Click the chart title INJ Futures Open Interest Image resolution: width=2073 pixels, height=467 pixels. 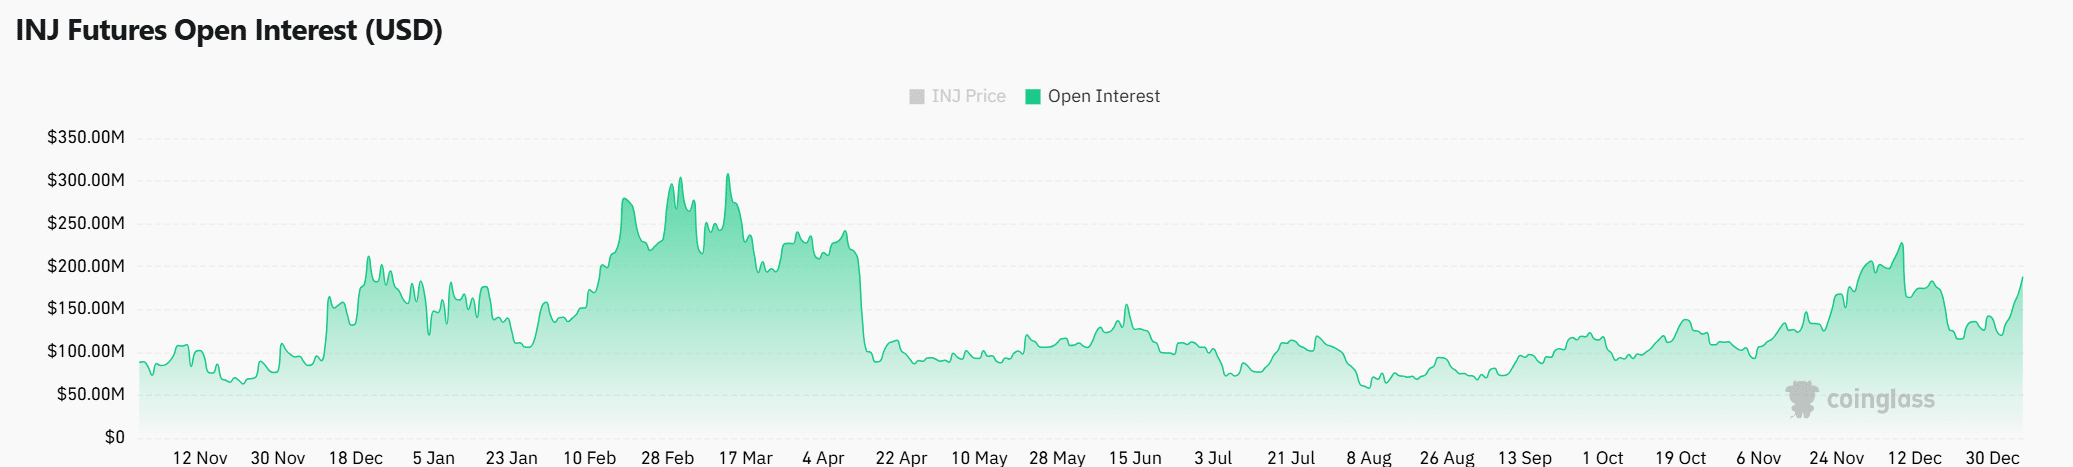(x=229, y=30)
